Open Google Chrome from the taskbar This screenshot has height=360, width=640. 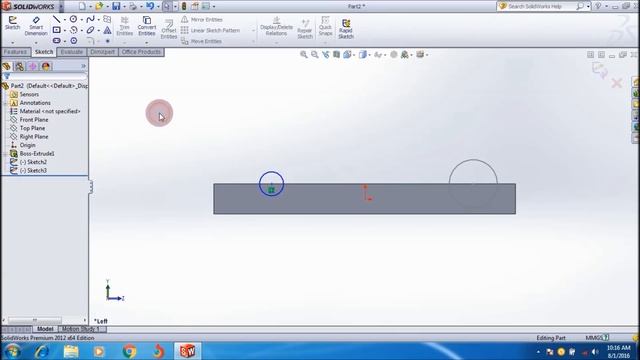tap(129, 351)
